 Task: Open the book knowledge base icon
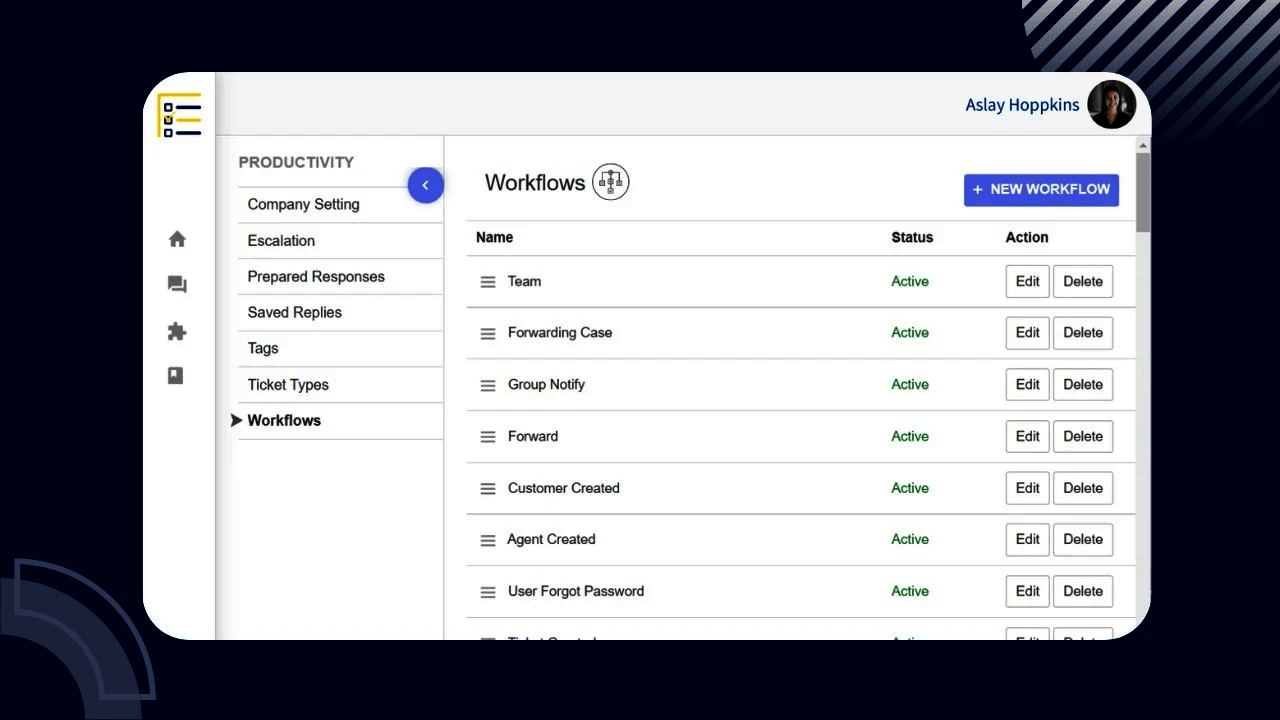[x=176, y=376]
